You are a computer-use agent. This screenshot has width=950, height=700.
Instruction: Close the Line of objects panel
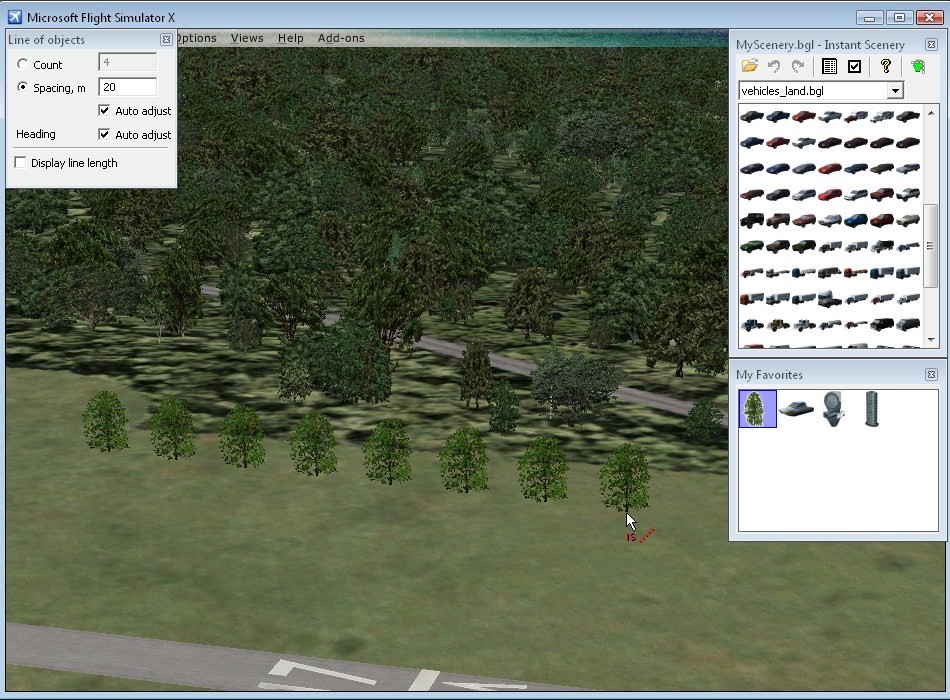click(x=166, y=40)
